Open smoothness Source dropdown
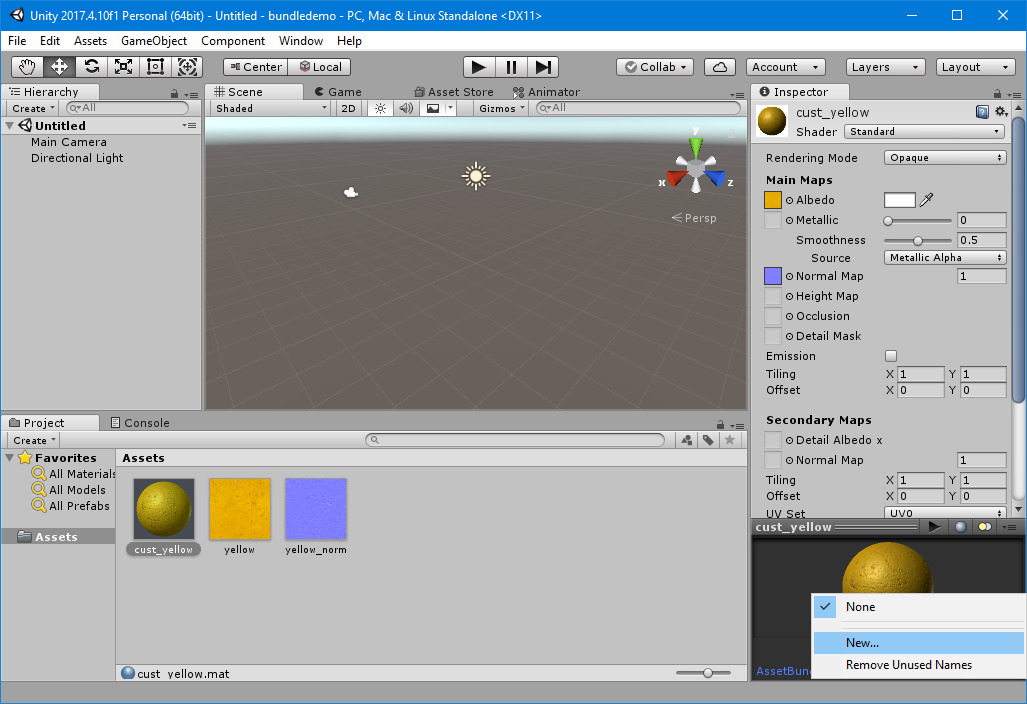Image resolution: width=1027 pixels, height=704 pixels. click(x=945, y=257)
